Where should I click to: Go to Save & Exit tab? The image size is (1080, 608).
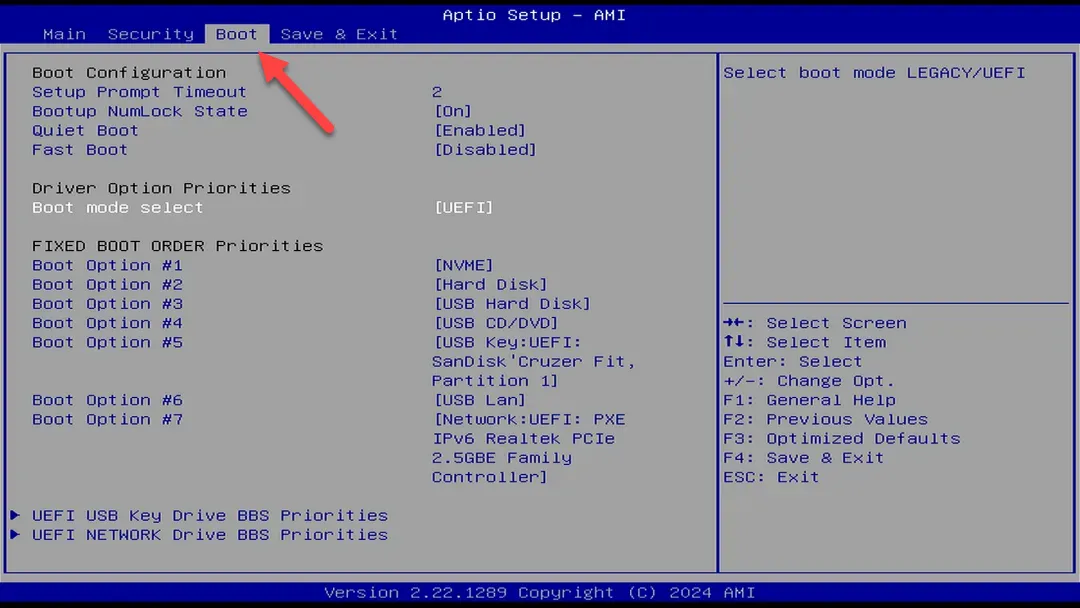pos(339,34)
